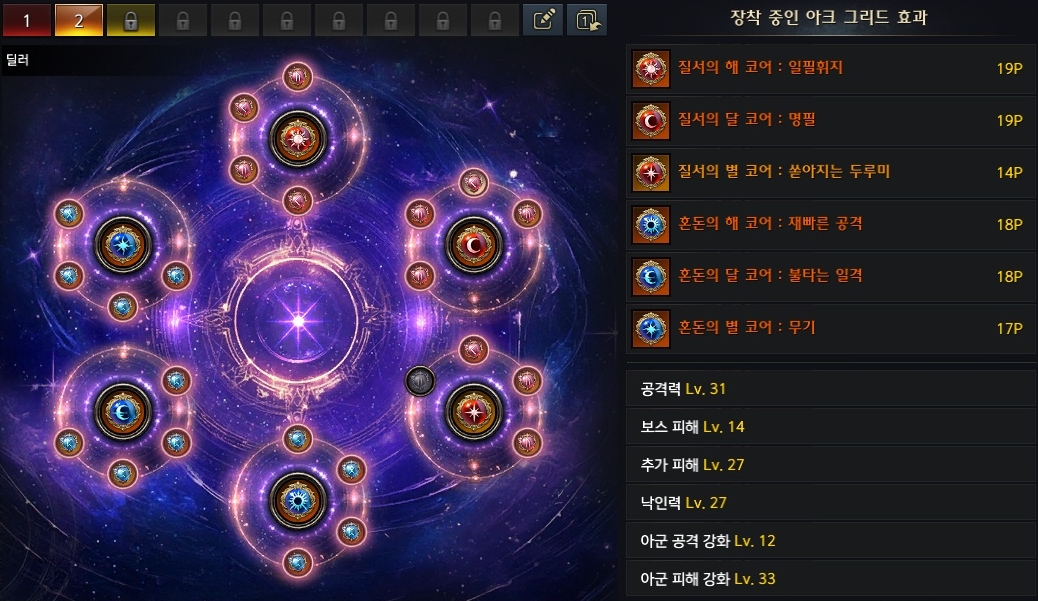
Task: Select the Chaos Moon core in grid
Action: click(x=123, y=412)
